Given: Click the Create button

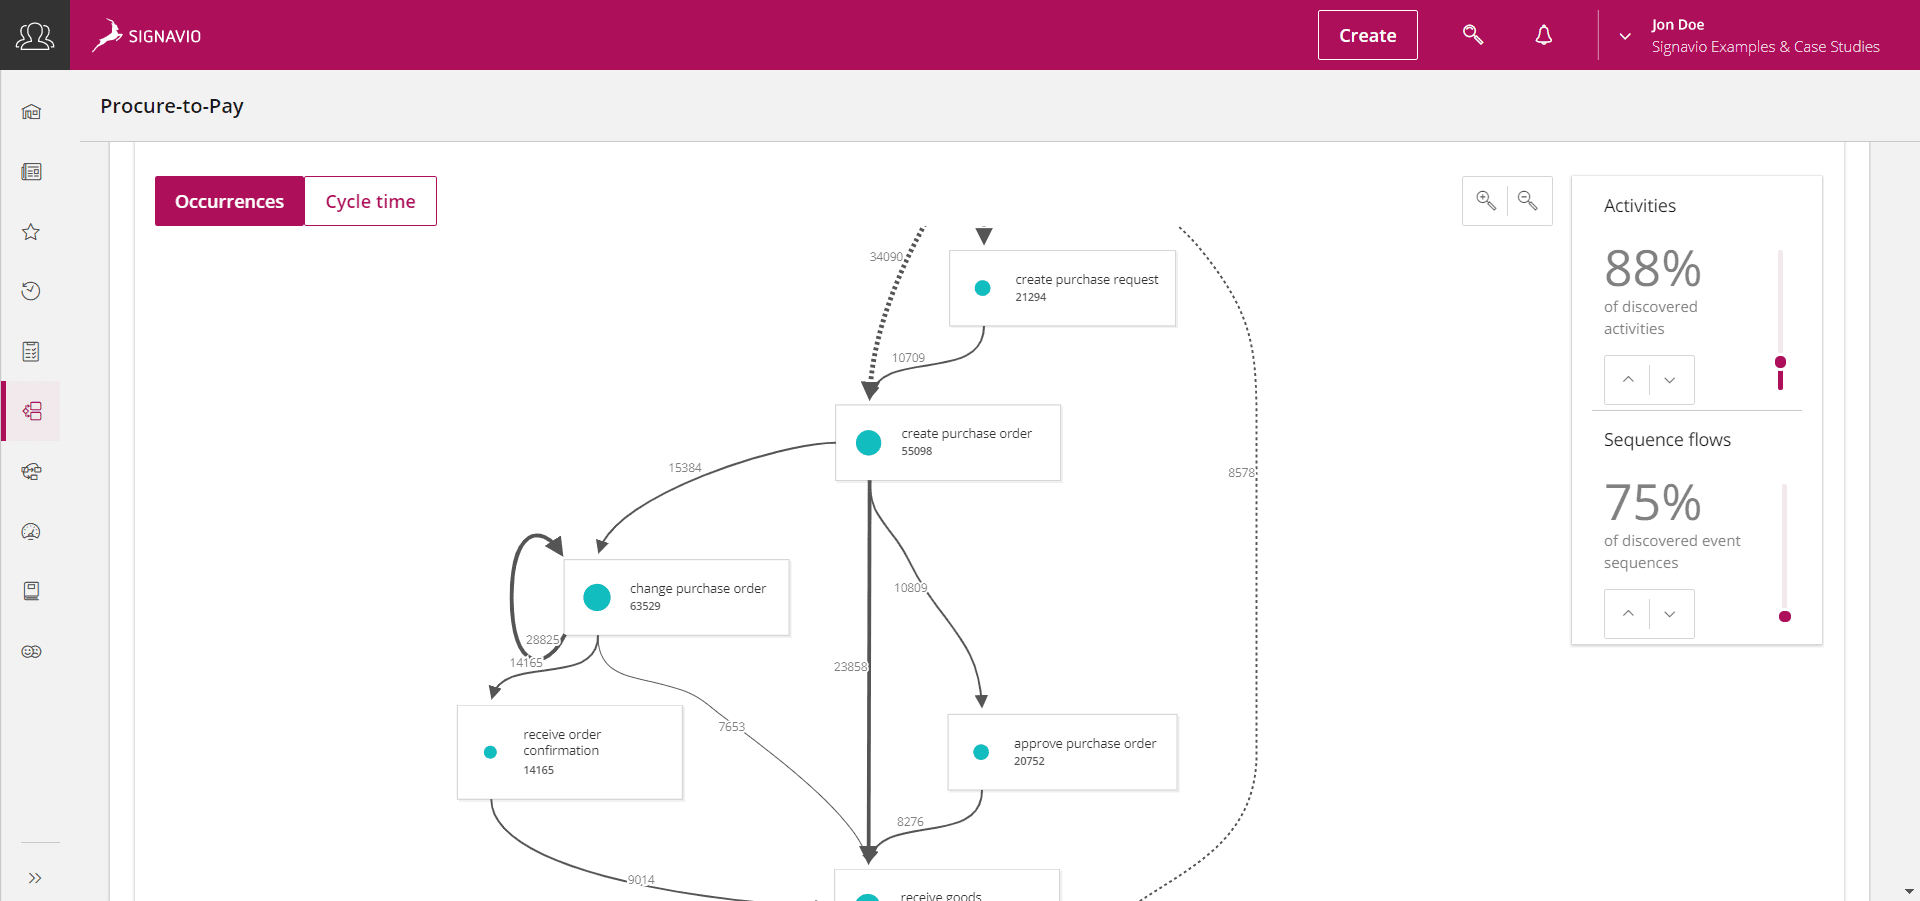Looking at the screenshot, I should pyautogui.click(x=1367, y=35).
